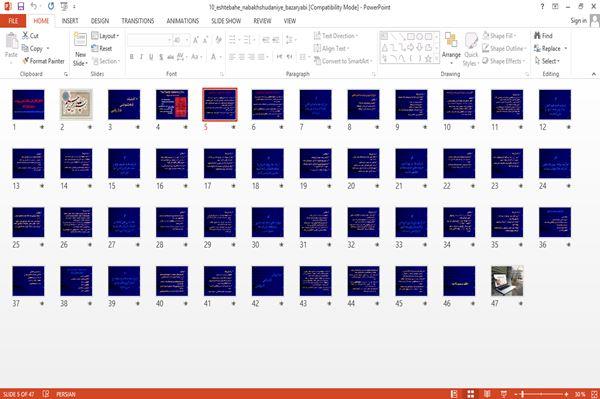The image size is (600, 399).
Task: Click Slide Sorter view icon in status bar
Action: (471, 394)
